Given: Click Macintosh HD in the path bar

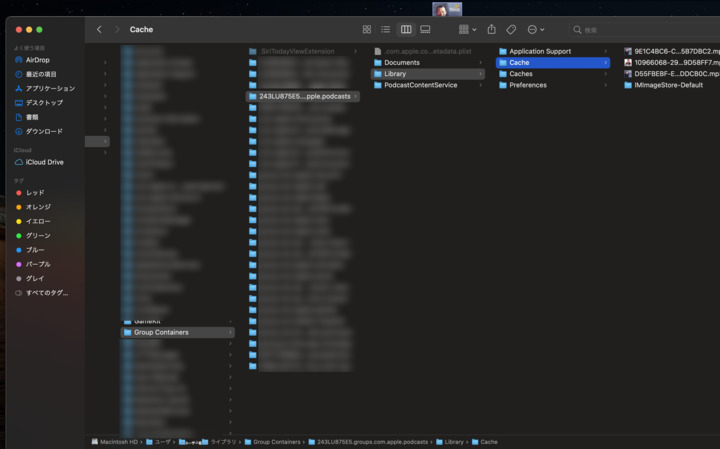Looking at the screenshot, I should click(116, 441).
